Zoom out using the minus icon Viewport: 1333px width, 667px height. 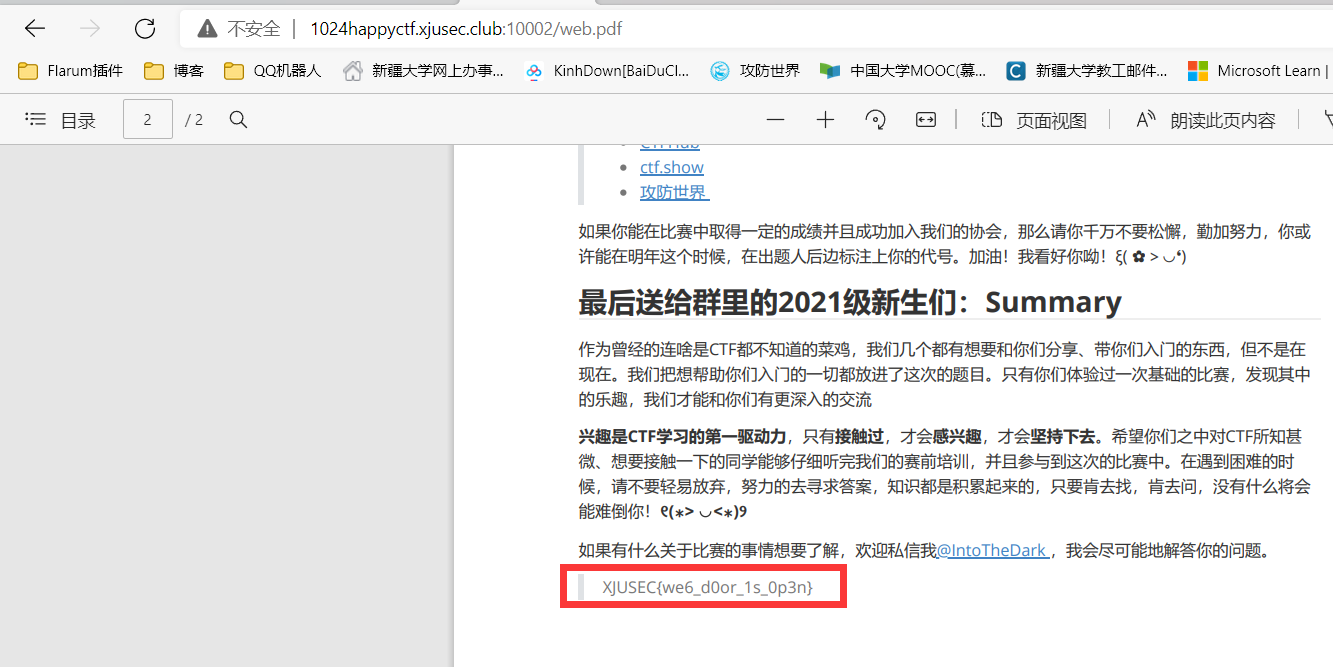coord(775,120)
